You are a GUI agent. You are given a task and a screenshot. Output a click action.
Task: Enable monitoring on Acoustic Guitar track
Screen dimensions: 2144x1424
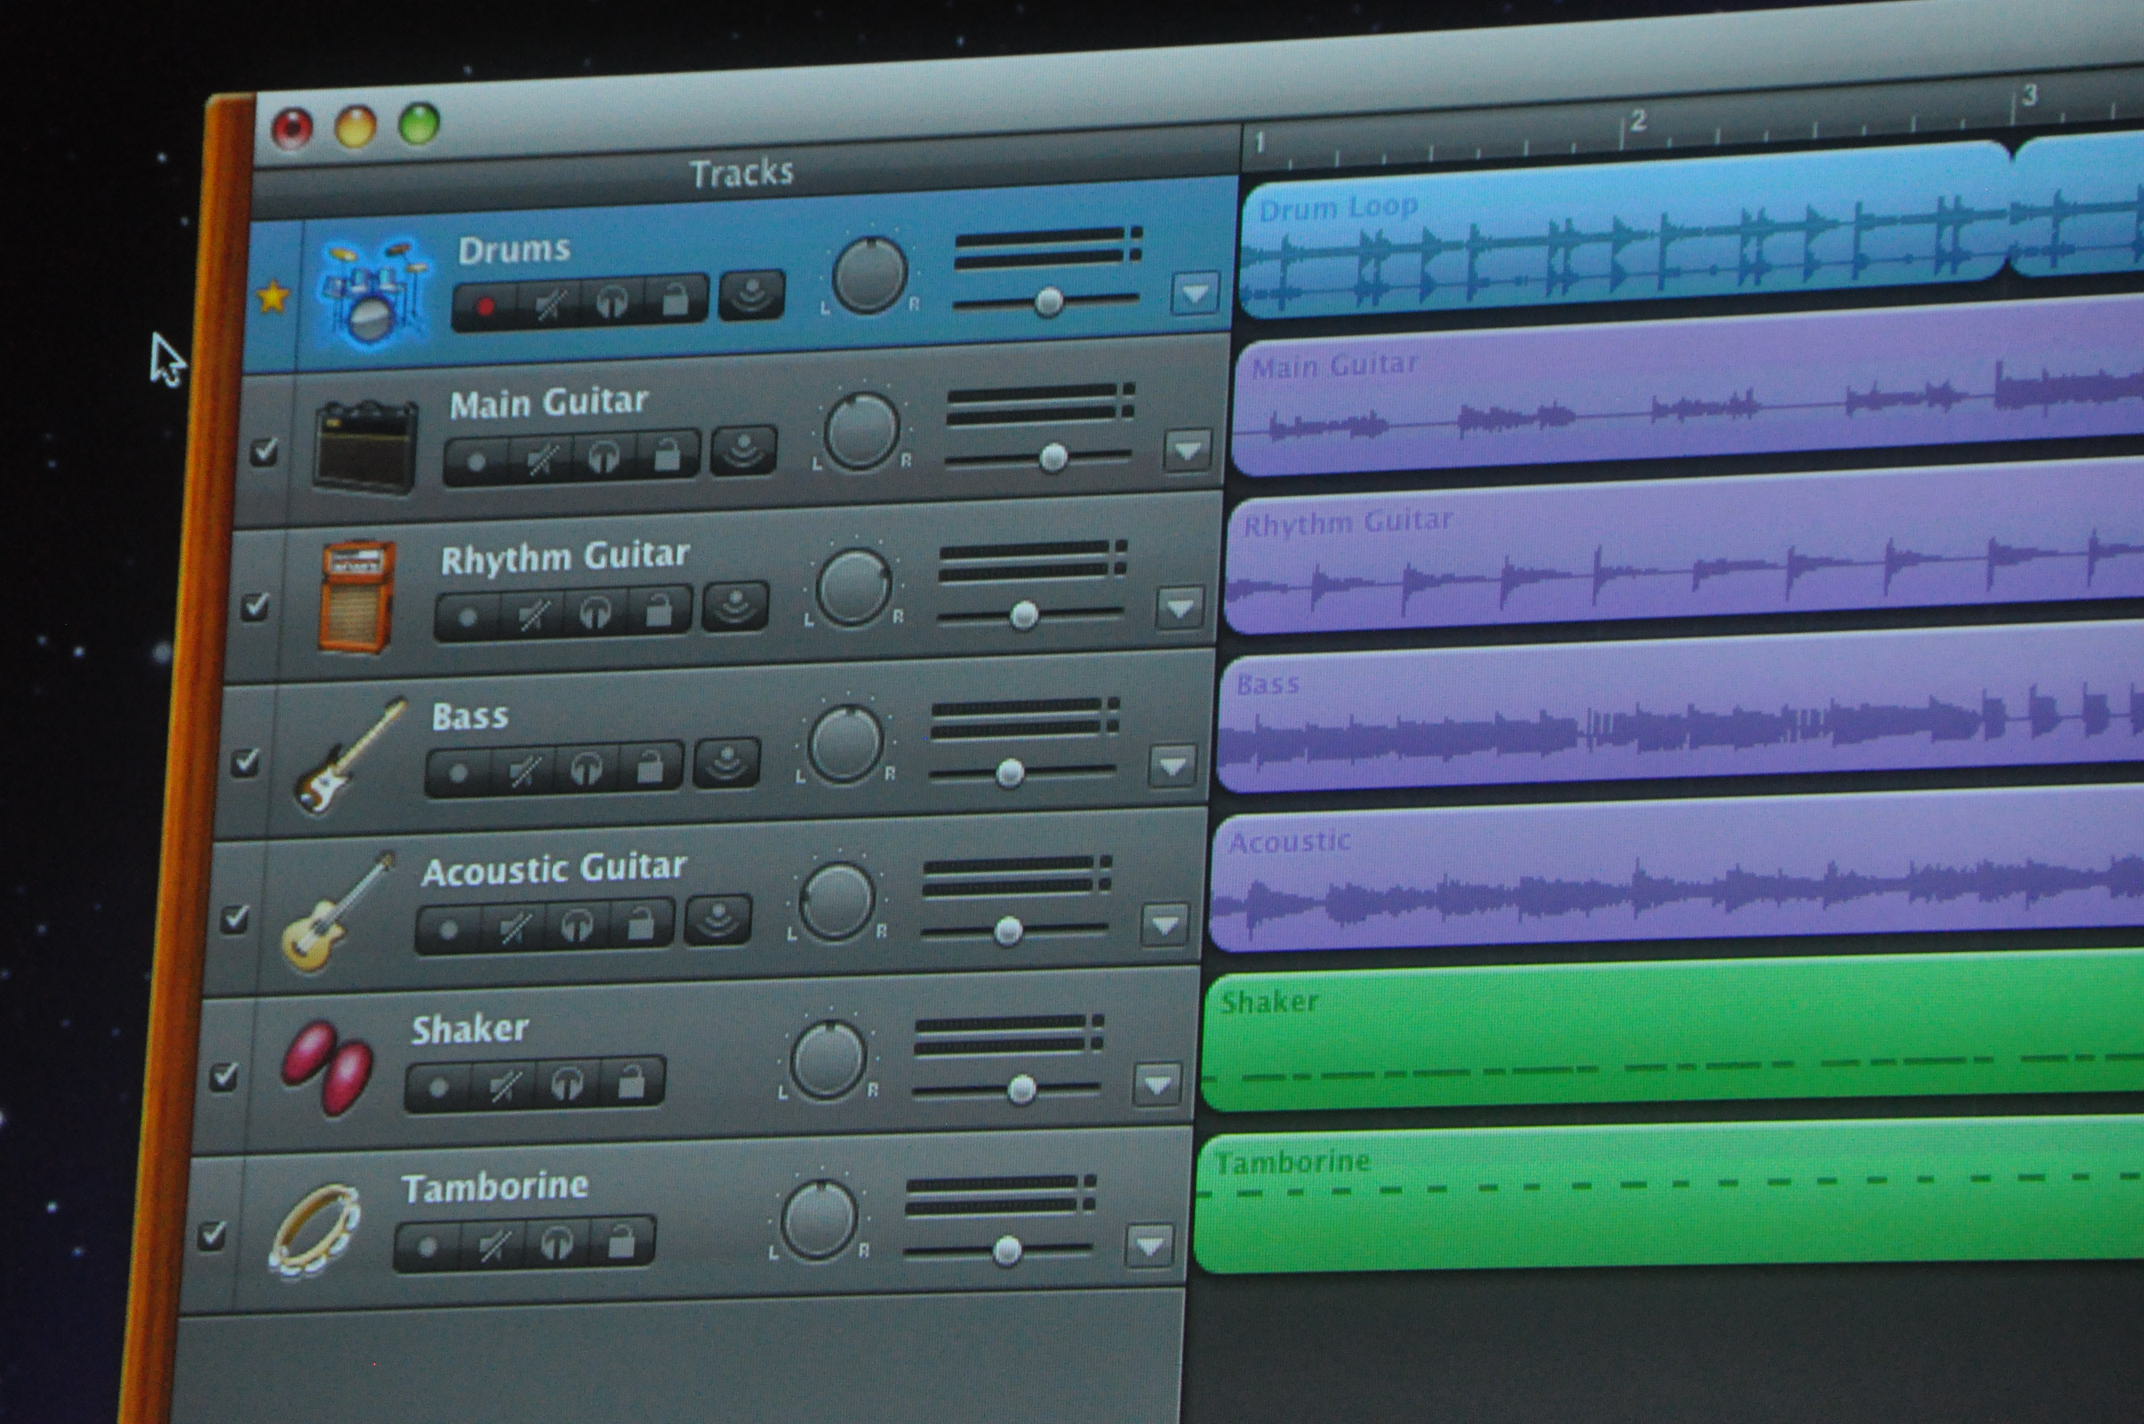[x=718, y=919]
